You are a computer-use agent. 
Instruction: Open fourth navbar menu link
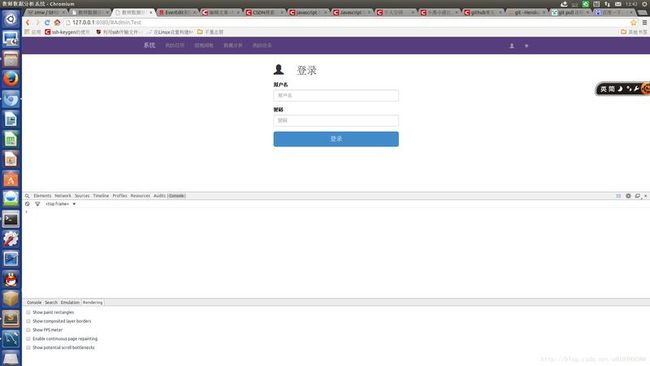233,45
